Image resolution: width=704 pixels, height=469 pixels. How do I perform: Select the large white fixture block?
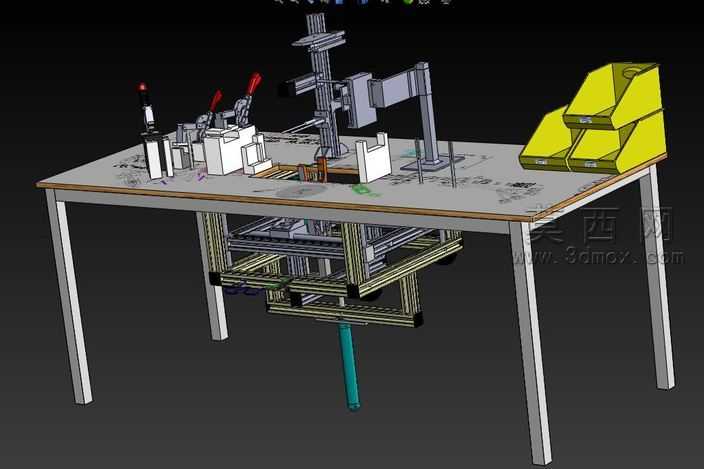pyautogui.click(x=228, y=149)
